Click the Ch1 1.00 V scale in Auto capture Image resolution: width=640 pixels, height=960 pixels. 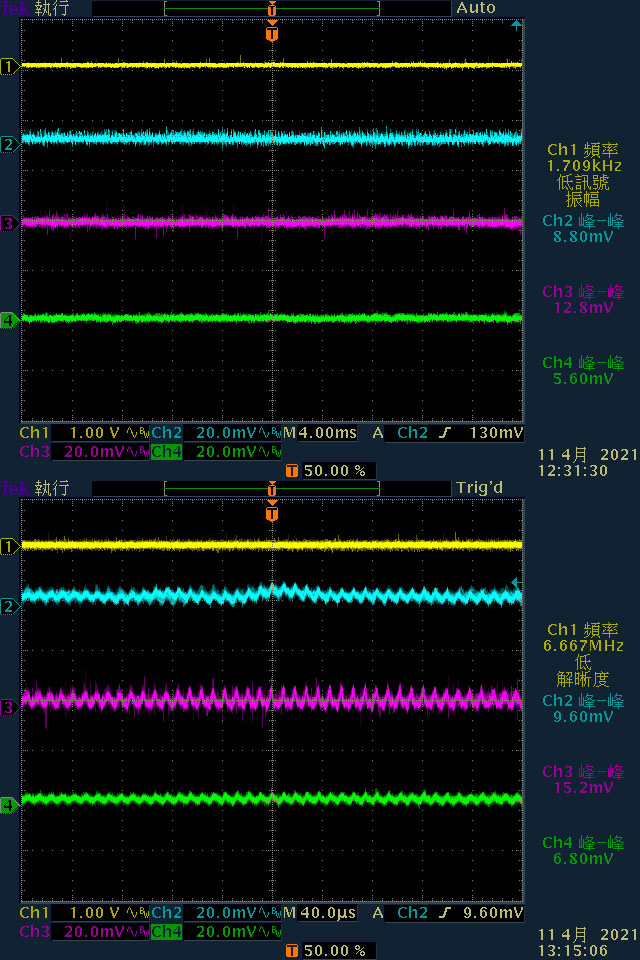click(x=83, y=433)
